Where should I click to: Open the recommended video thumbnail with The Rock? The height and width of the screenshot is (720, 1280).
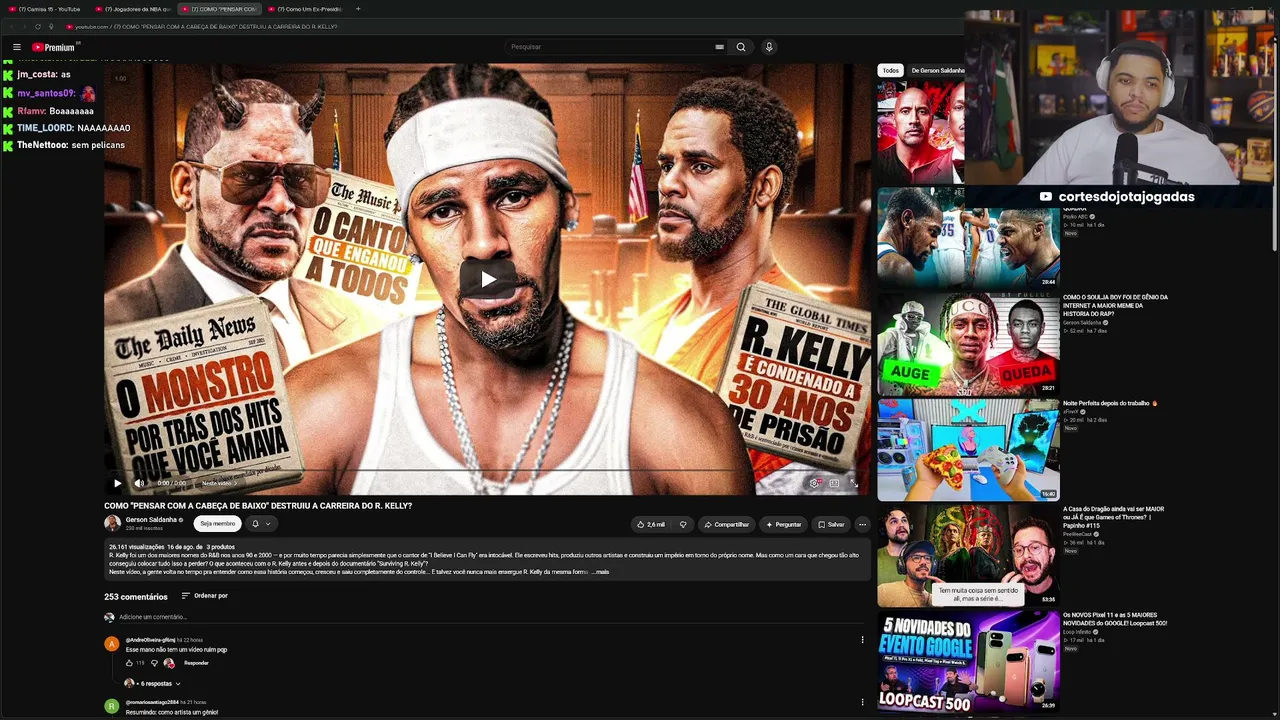921,134
